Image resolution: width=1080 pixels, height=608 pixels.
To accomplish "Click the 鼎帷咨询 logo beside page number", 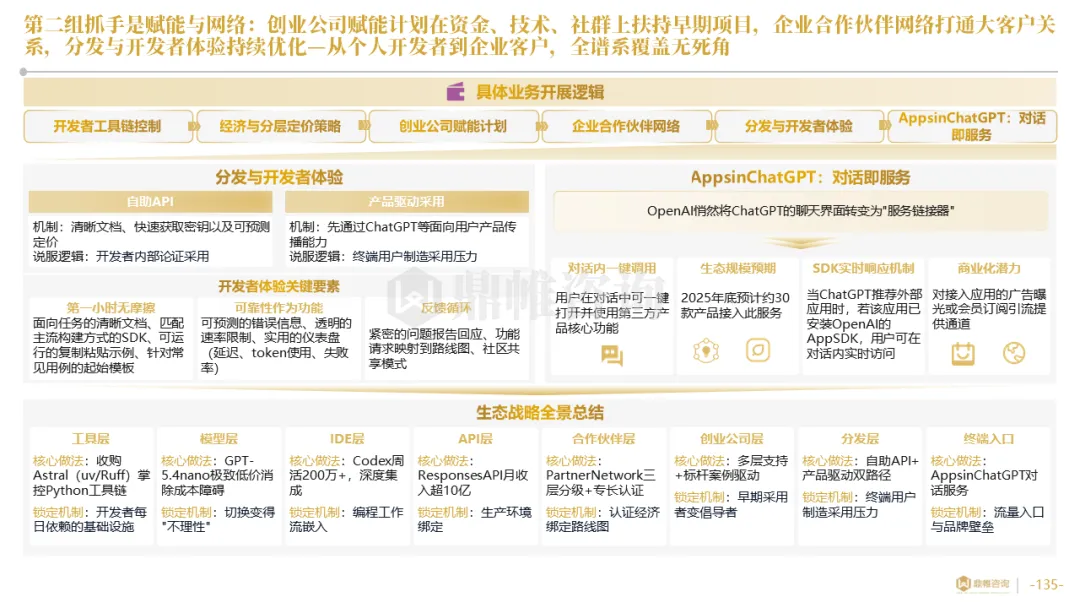I will pyautogui.click(x=983, y=584).
